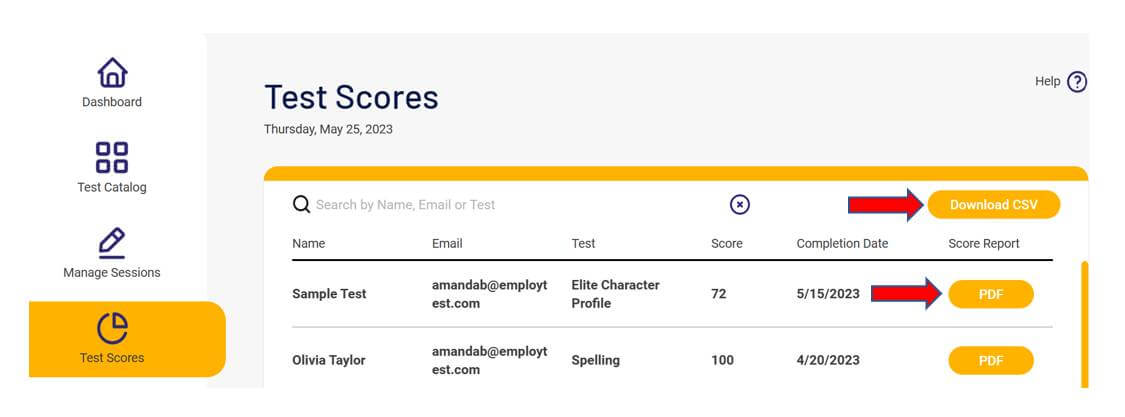
Task: Click the Help question mark icon
Action: (x=1077, y=82)
